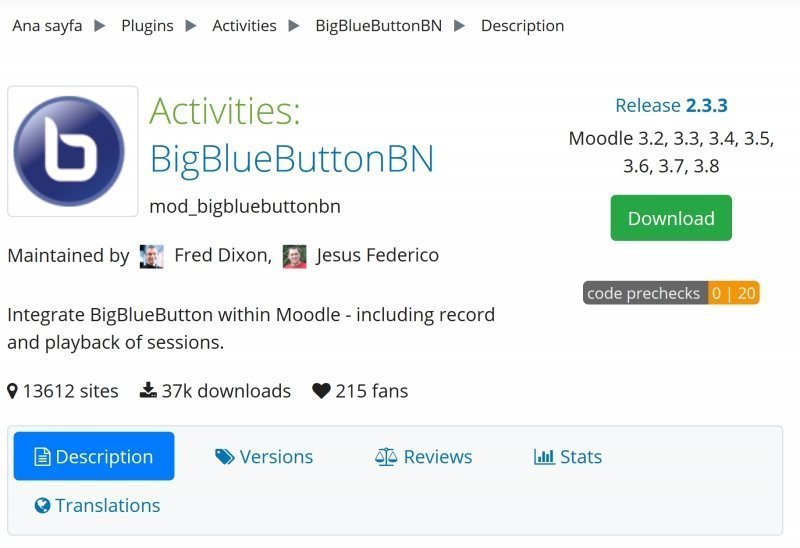Click the downloads arrow icon
Viewport: 800px width, 548px height.
pos(148,391)
